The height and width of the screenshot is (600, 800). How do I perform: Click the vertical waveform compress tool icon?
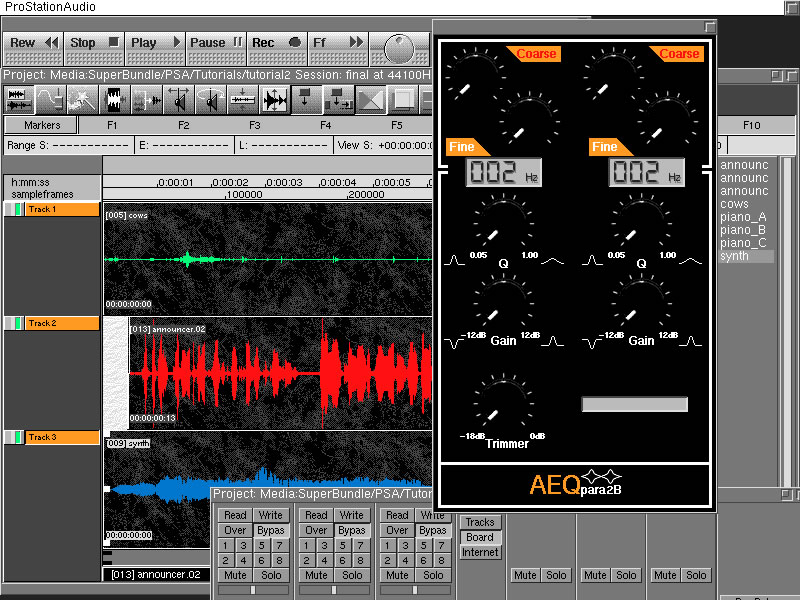click(243, 99)
